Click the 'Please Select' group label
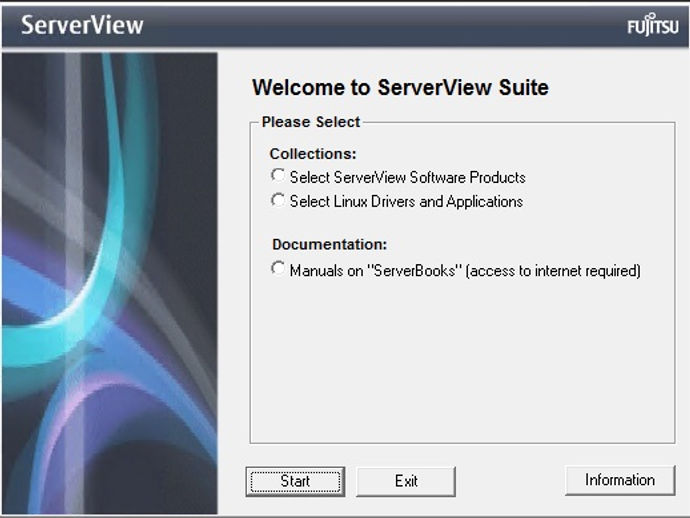Screen dimensions: 690x518 coord(311,122)
